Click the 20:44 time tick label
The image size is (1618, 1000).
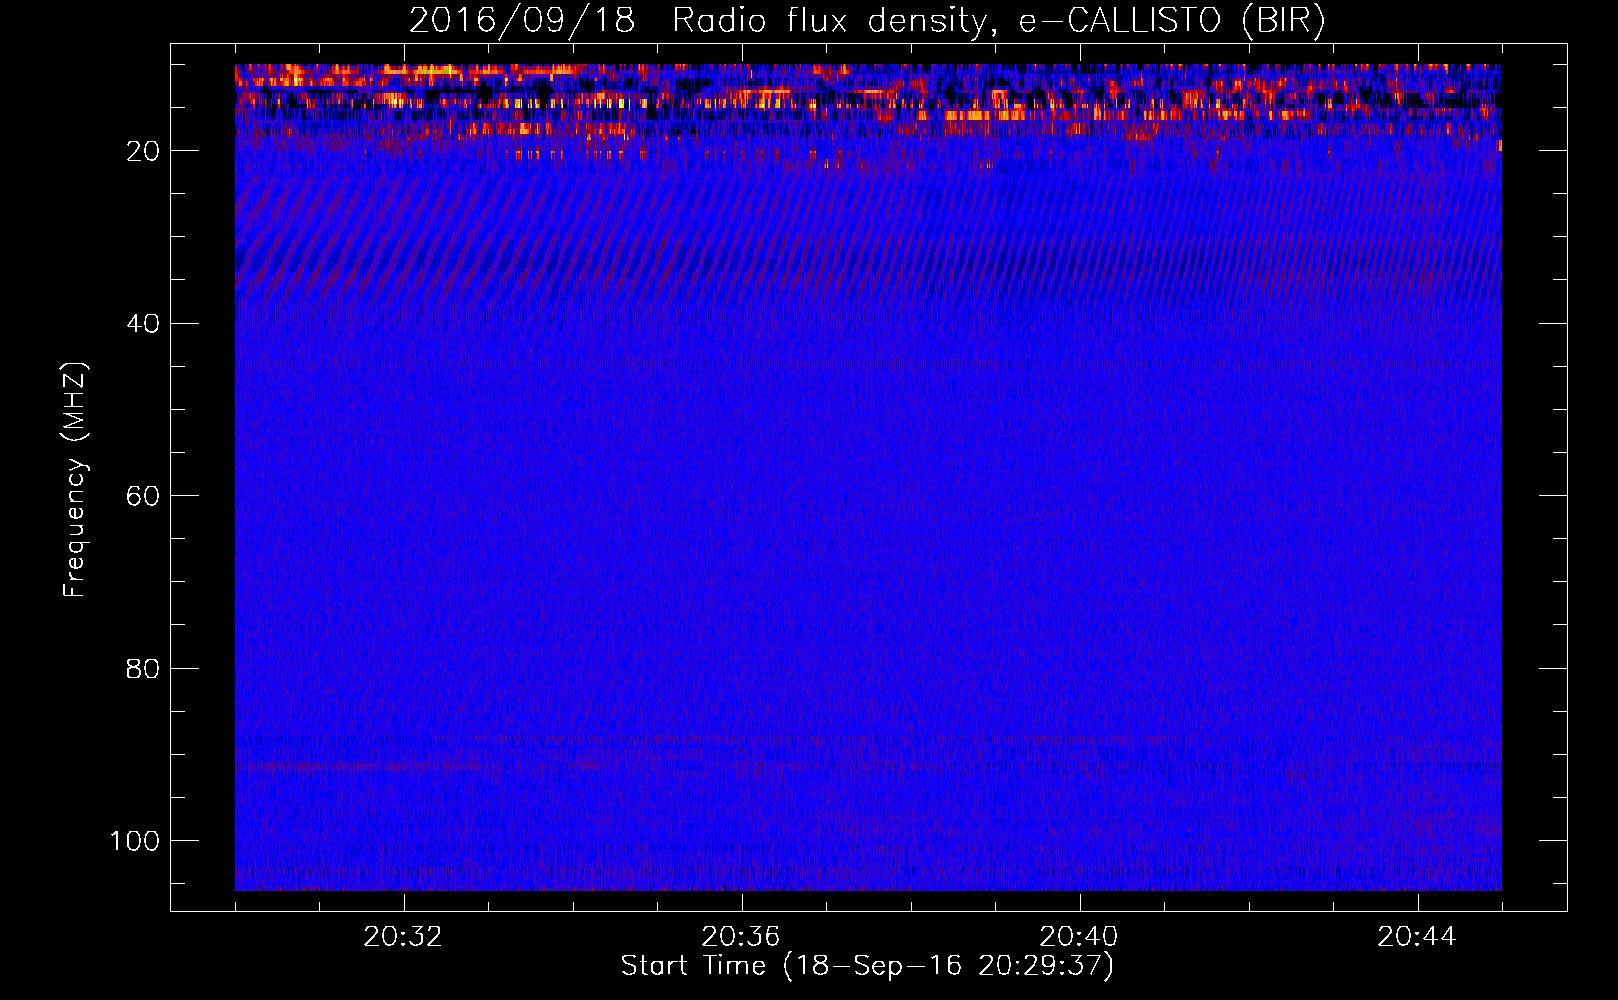1417,937
